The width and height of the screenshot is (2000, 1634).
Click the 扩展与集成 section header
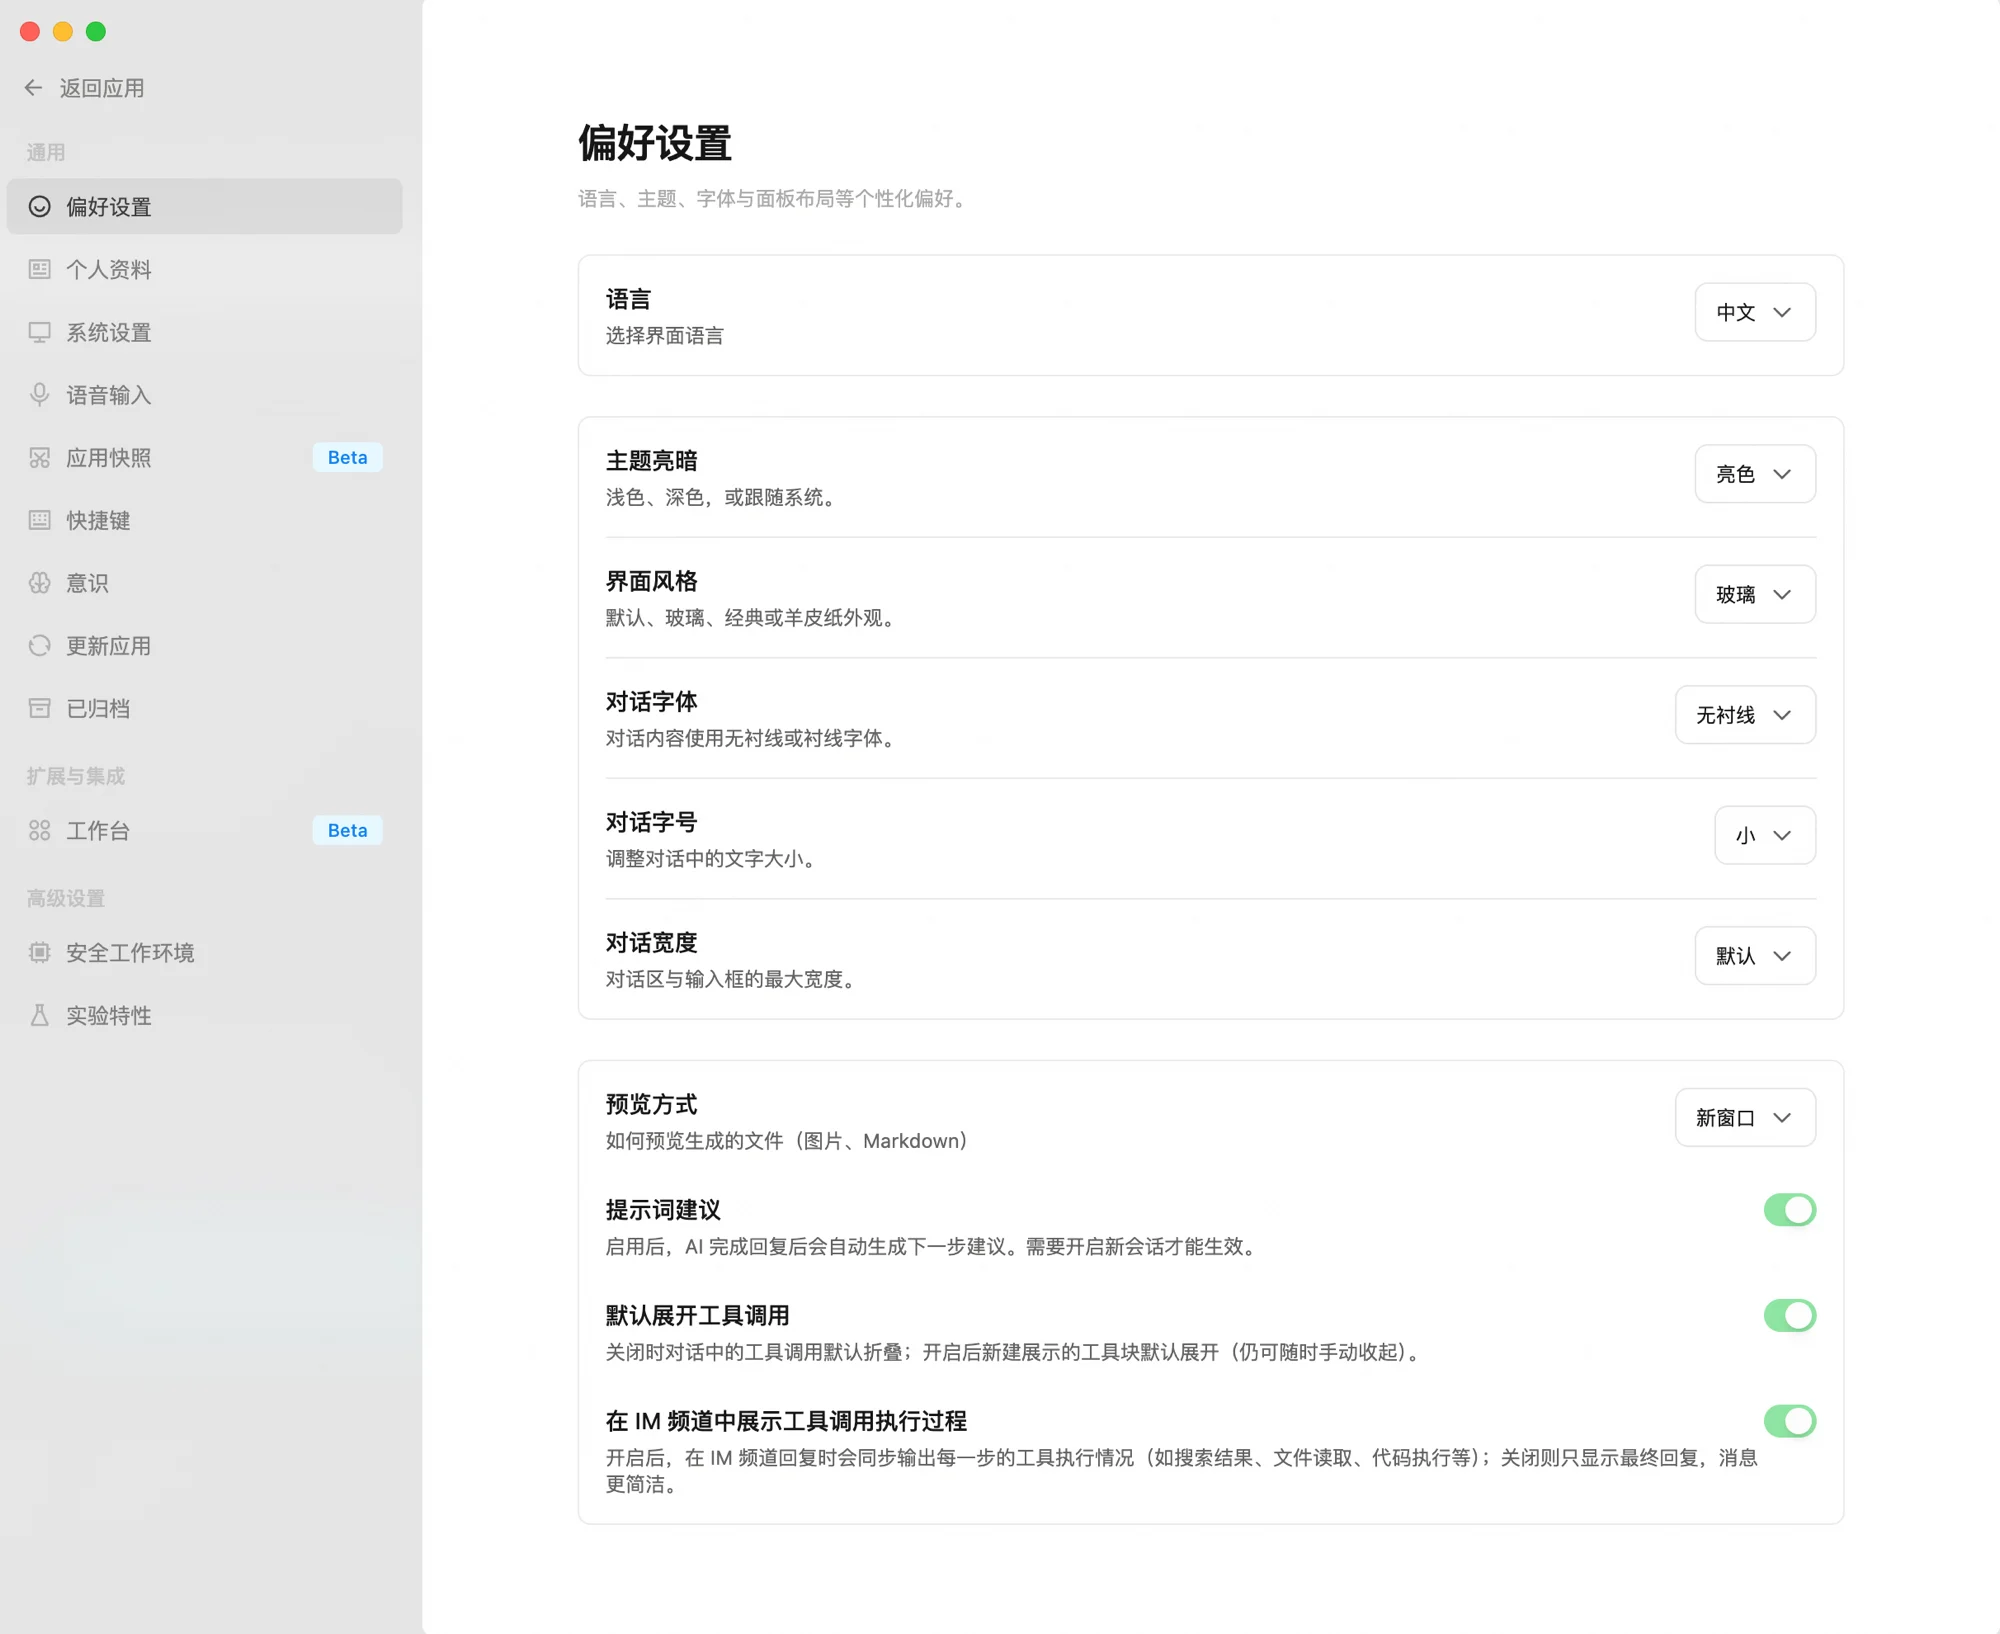click(76, 776)
